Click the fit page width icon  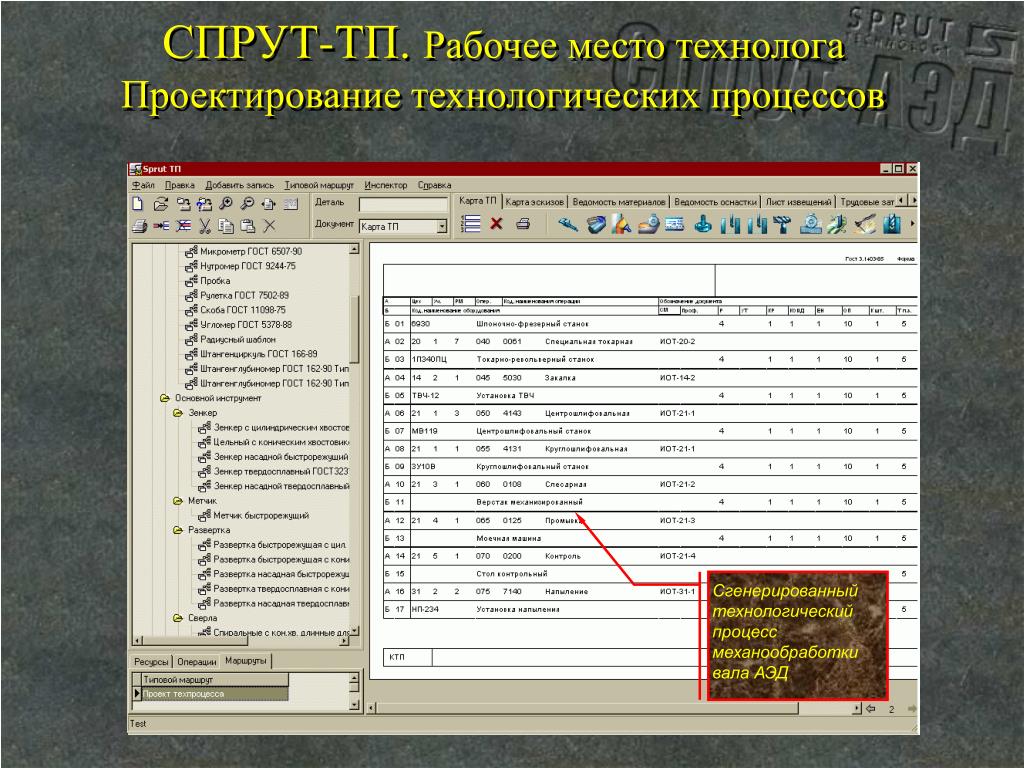(268, 204)
